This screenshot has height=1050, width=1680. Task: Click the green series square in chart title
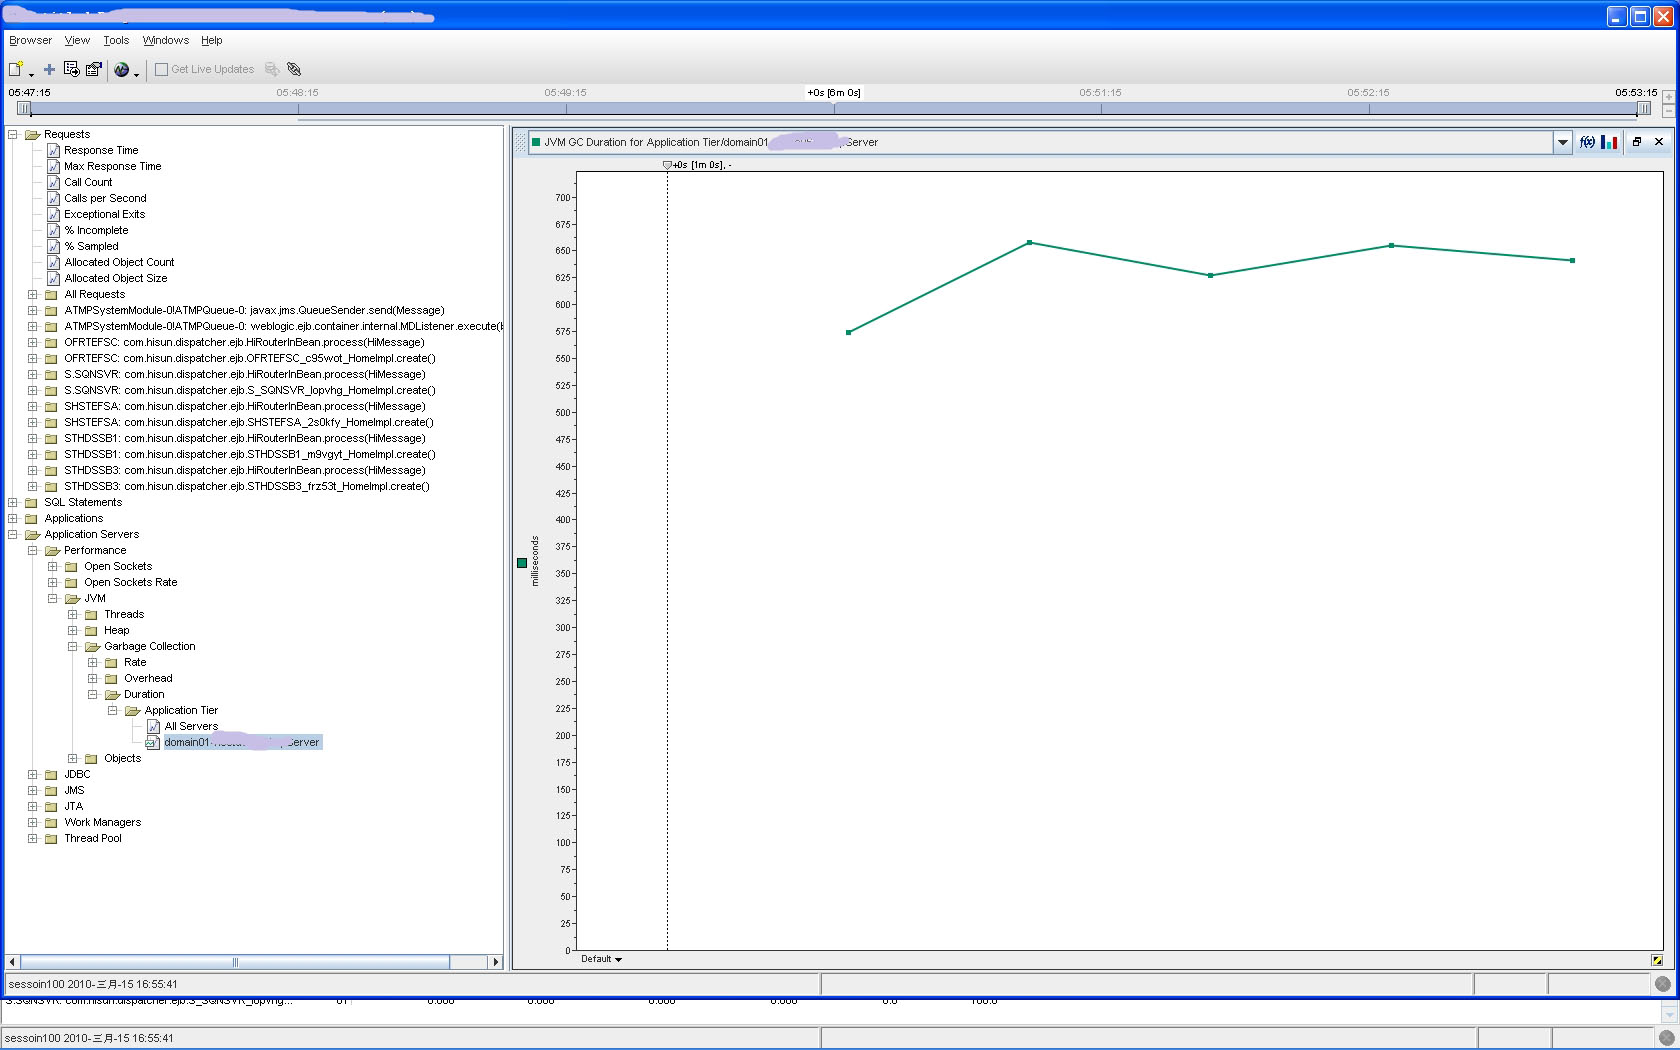pos(536,142)
